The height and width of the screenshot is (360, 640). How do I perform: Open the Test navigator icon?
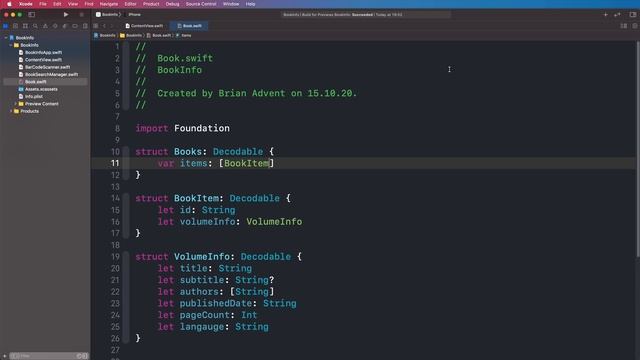[x=55, y=26]
